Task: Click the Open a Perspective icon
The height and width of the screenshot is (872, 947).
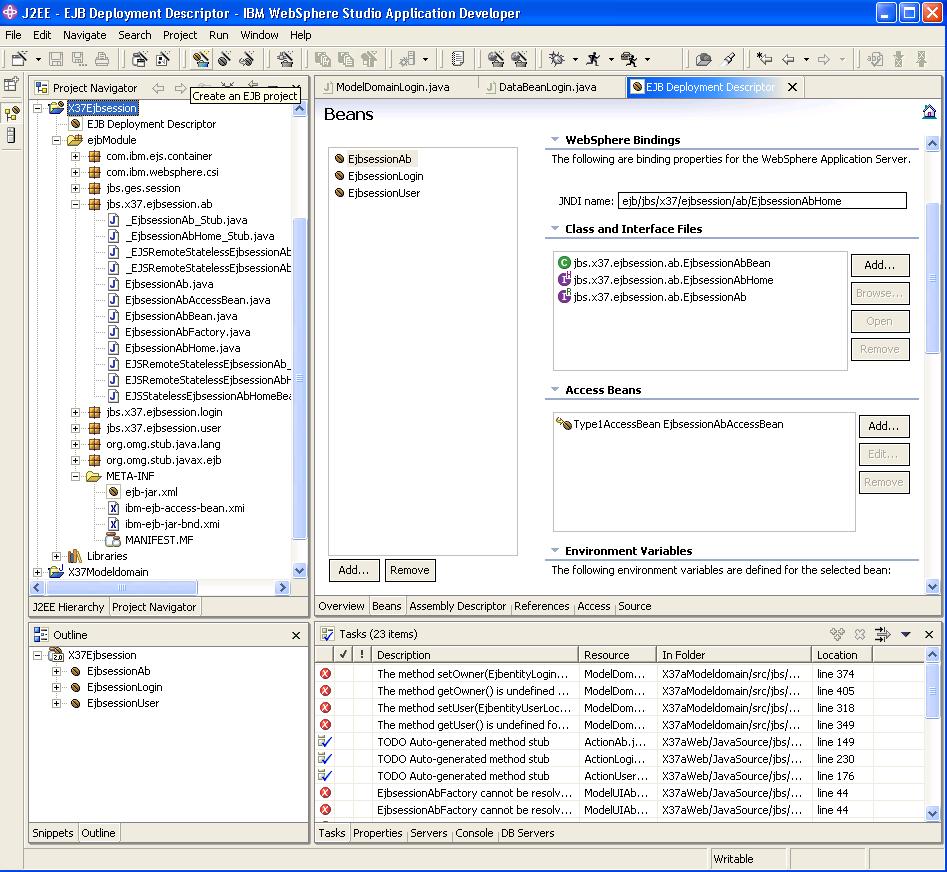Action: (x=11, y=85)
